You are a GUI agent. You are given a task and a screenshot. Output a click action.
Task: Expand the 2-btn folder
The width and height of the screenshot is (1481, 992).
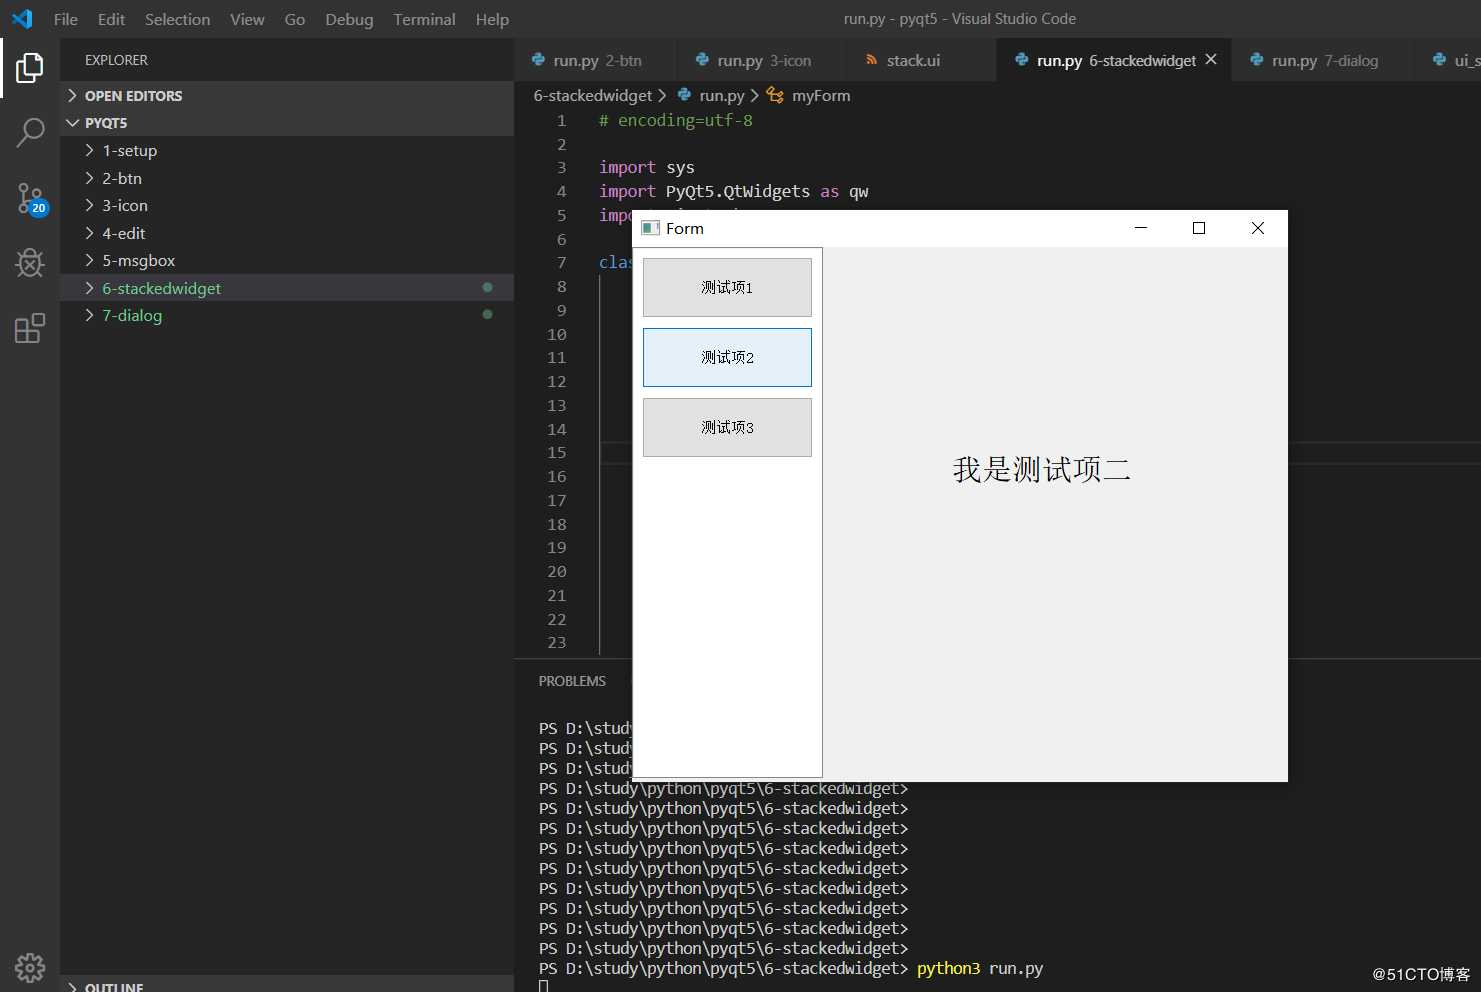90,178
